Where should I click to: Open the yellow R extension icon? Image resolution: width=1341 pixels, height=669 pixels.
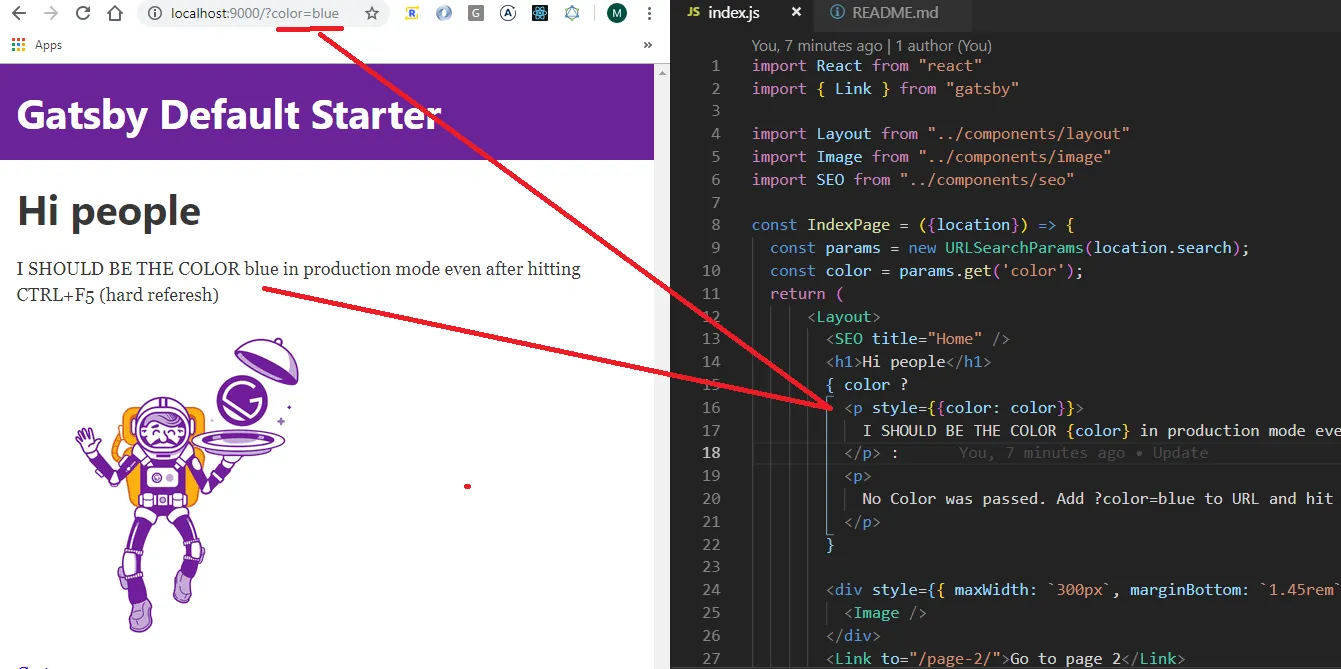(x=412, y=14)
